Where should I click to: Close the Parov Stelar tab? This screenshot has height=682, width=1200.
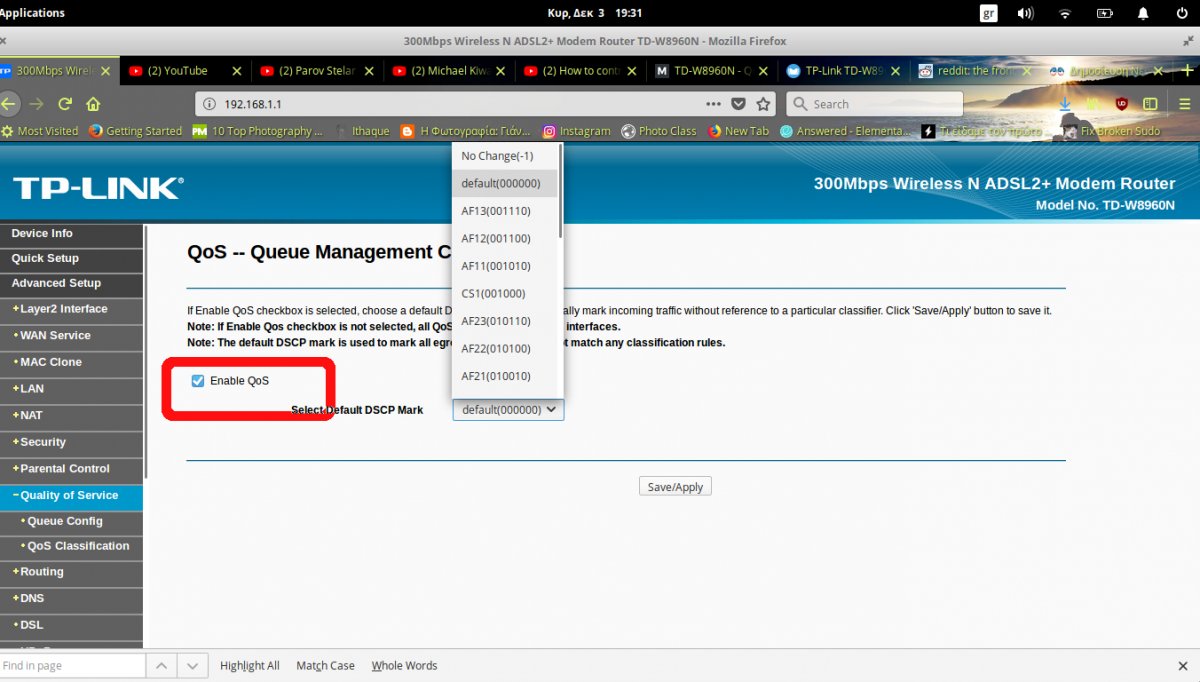point(369,71)
